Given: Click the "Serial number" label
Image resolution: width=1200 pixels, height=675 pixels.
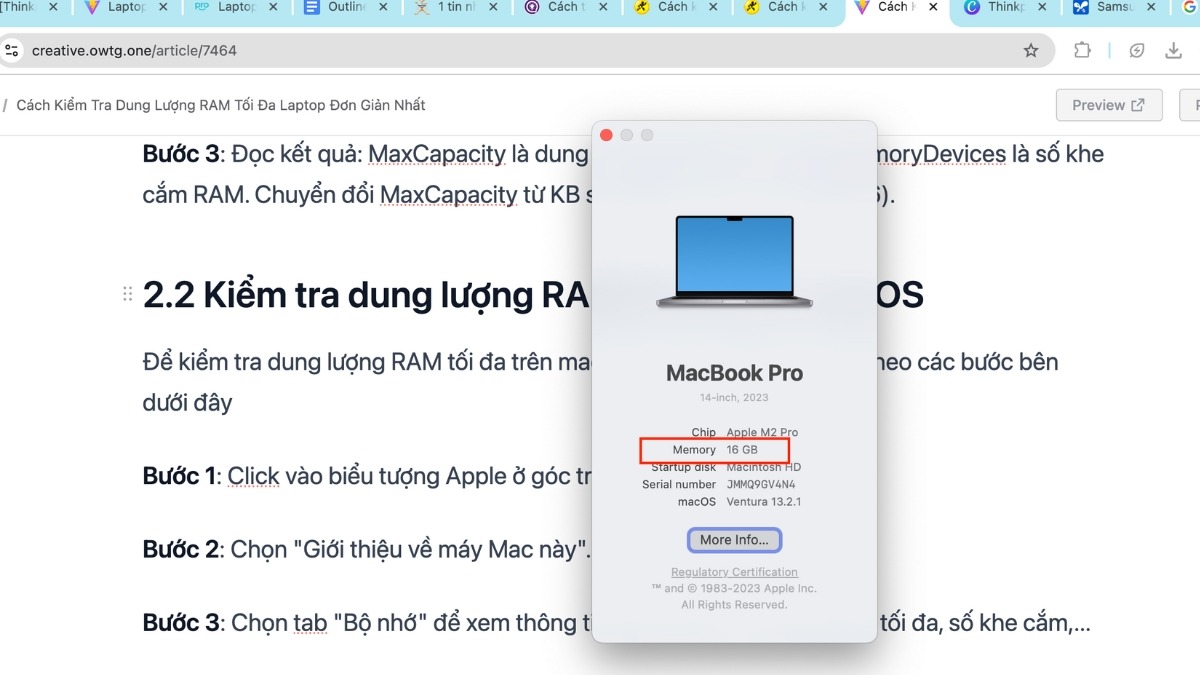Looking at the screenshot, I should tap(679, 484).
